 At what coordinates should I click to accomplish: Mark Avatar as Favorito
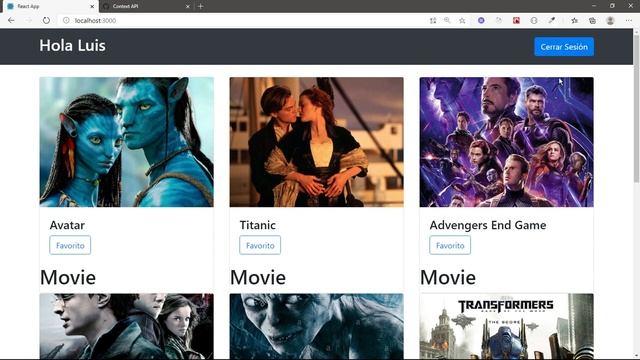70,245
